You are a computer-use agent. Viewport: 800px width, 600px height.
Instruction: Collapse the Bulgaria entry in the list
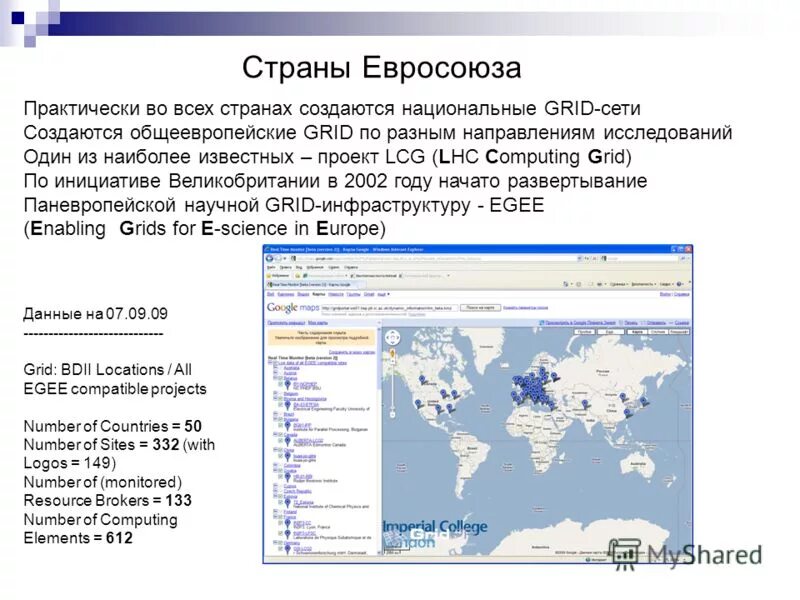(273, 419)
